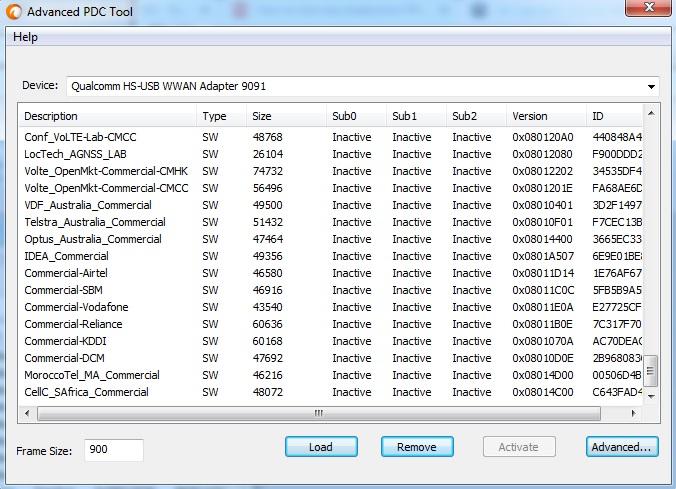The width and height of the screenshot is (676, 489).
Task: Click the vertical scrollbar up arrow
Action: coord(651,113)
